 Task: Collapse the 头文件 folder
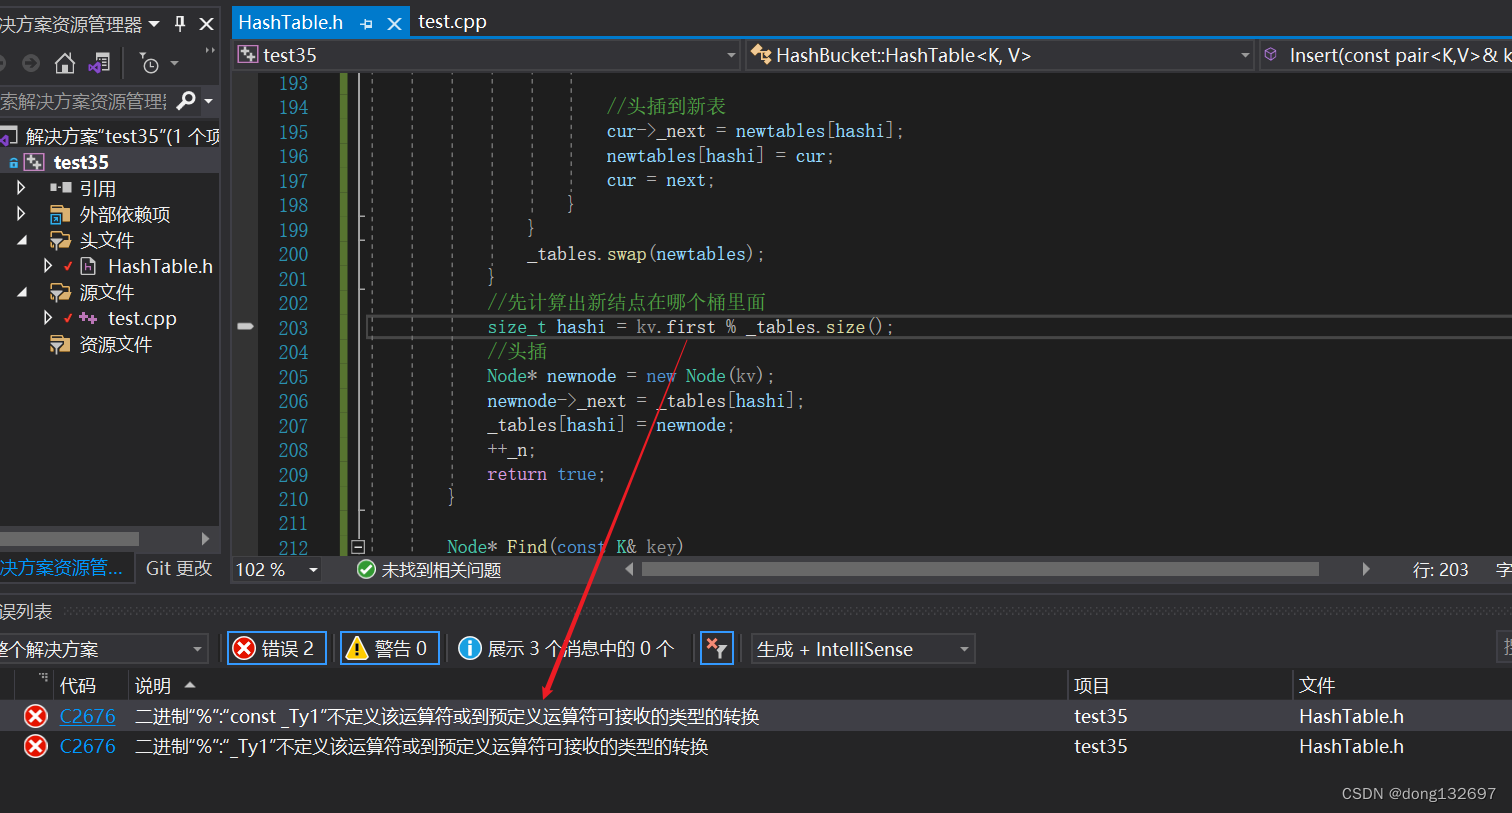(22, 240)
